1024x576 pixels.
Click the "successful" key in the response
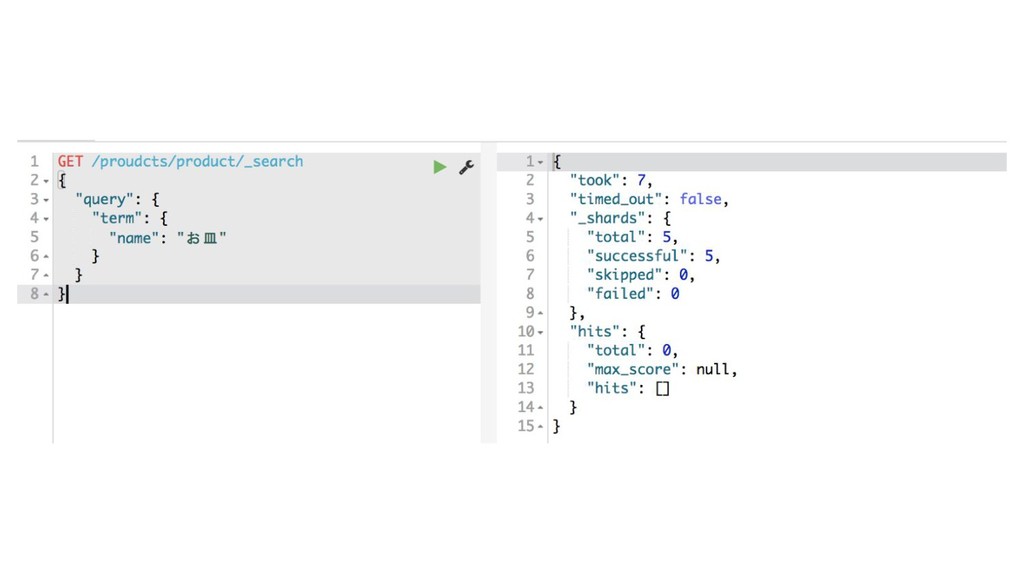[637, 256]
